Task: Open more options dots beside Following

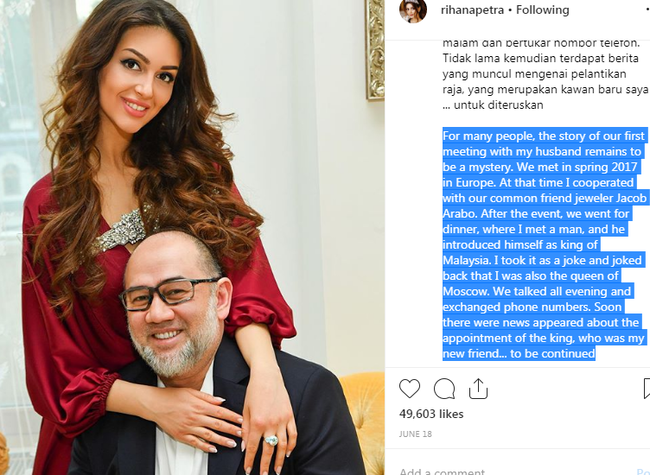Action: (x=648, y=9)
